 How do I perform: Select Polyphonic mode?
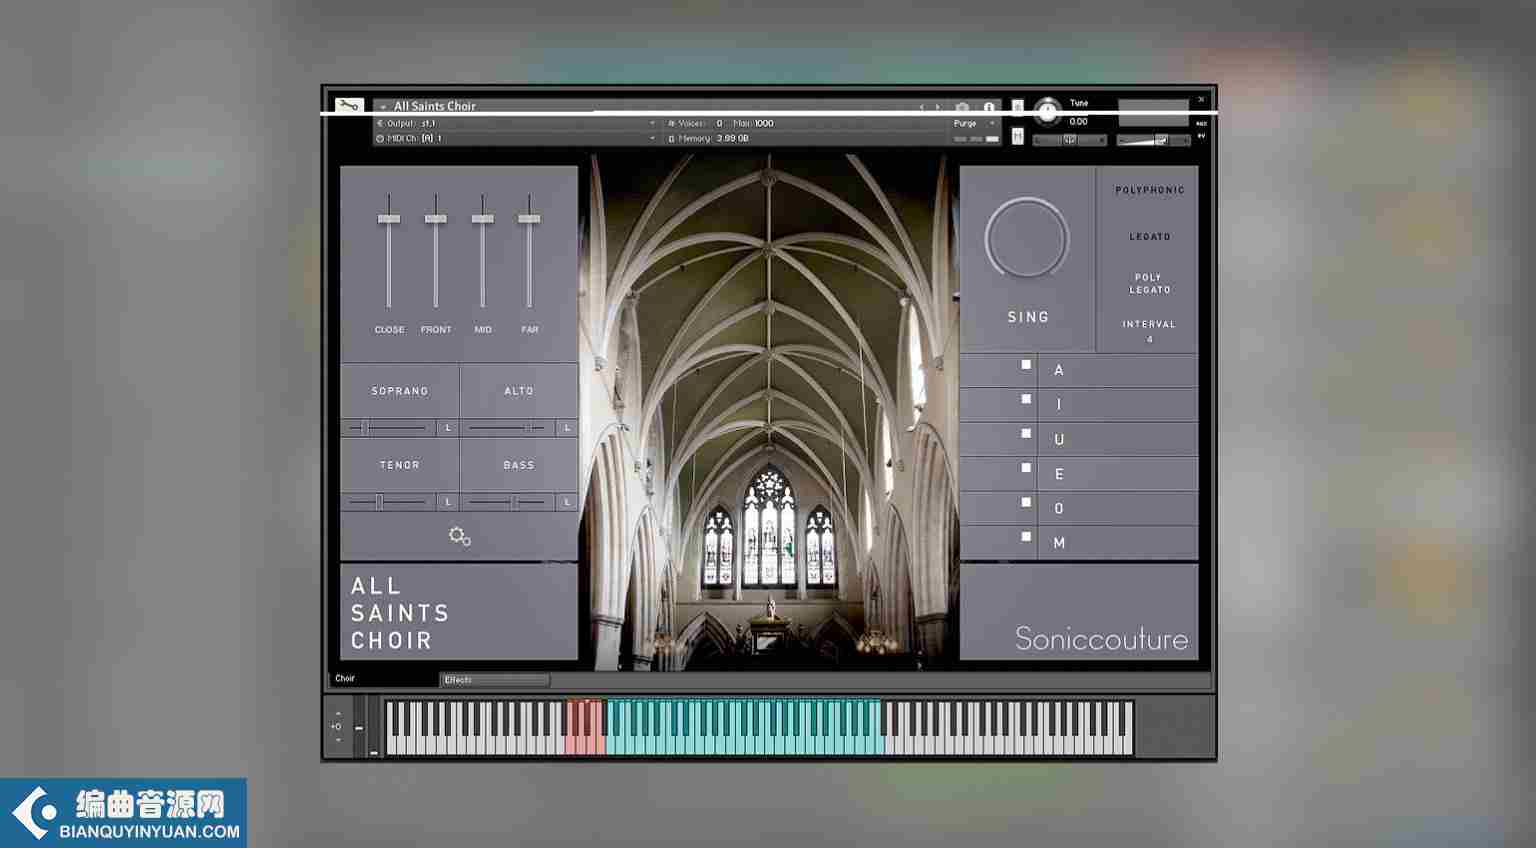[x=1150, y=190]
